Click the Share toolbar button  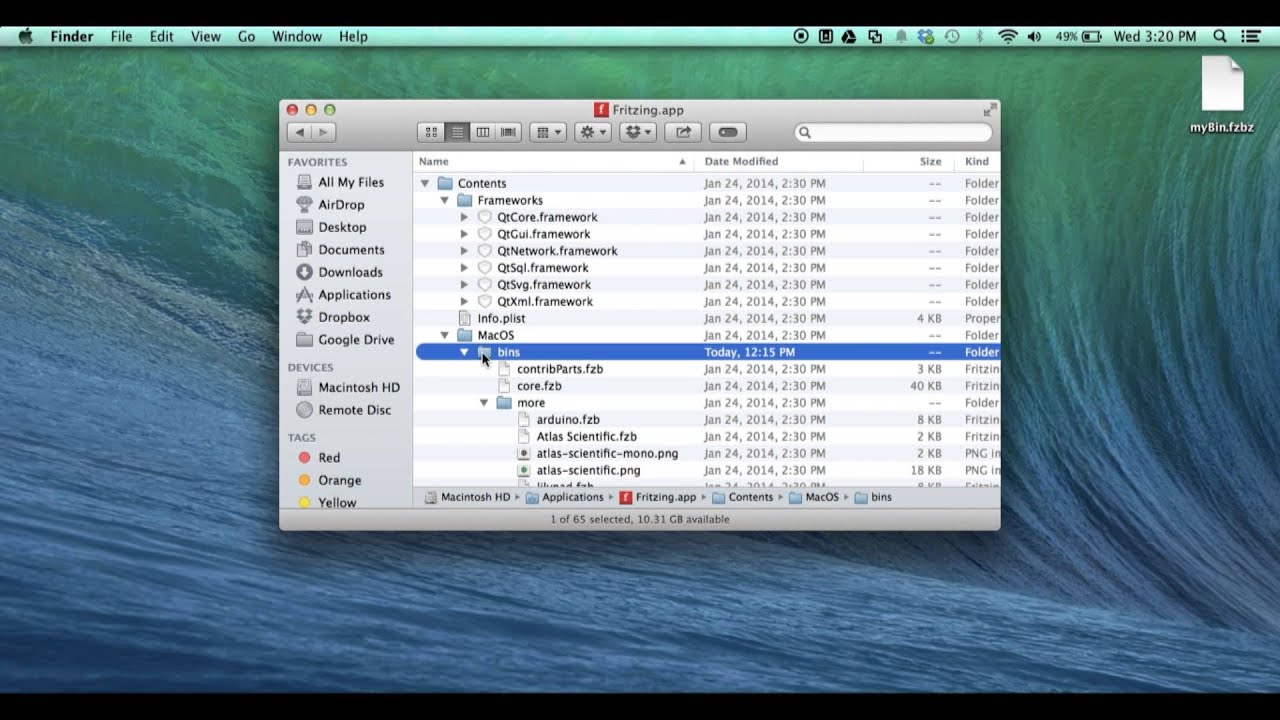point(683,132)
